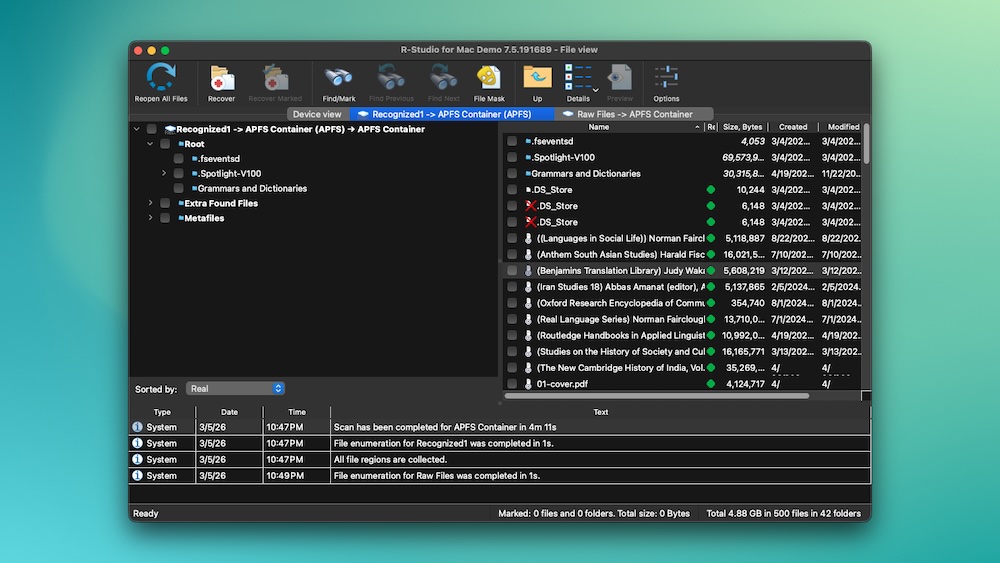This screenshot has width=1000, height=563.
Task: Open the Options settings icon
Action: (x=666, y=78)
